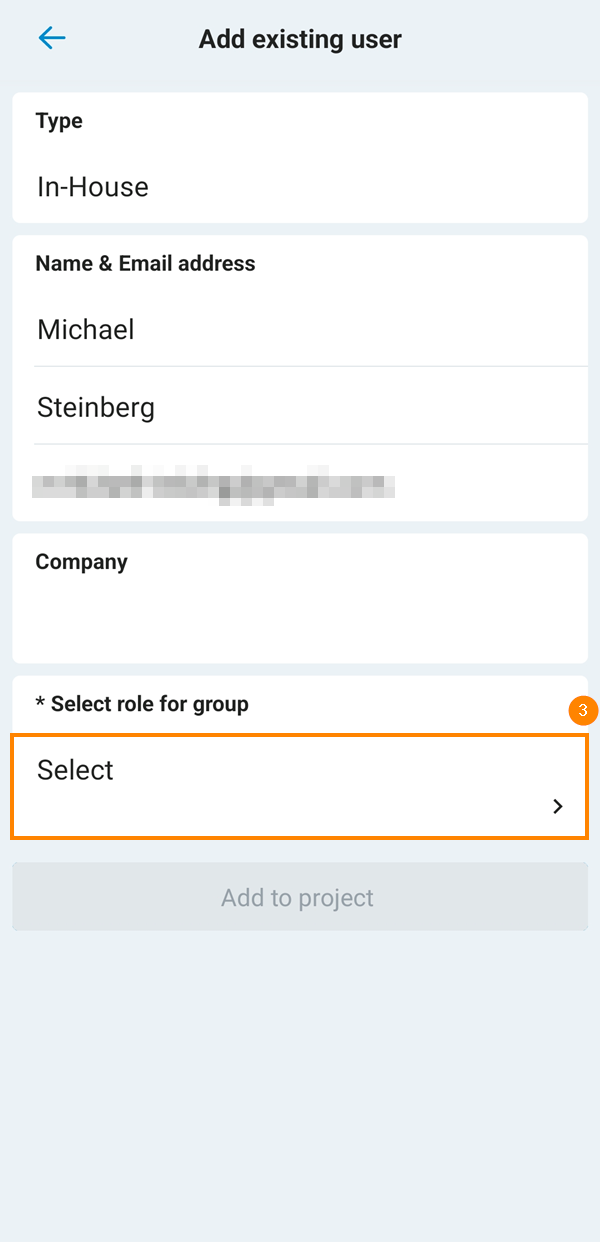
Task: Click the 'Name & Email address' heading
Action: pyautogui.click(x=145, y=263)
